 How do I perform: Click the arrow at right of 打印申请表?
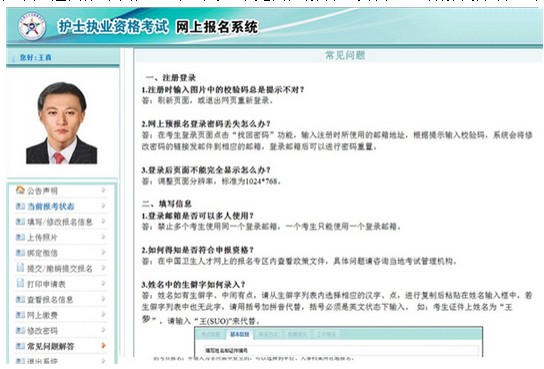coord(103,283)
